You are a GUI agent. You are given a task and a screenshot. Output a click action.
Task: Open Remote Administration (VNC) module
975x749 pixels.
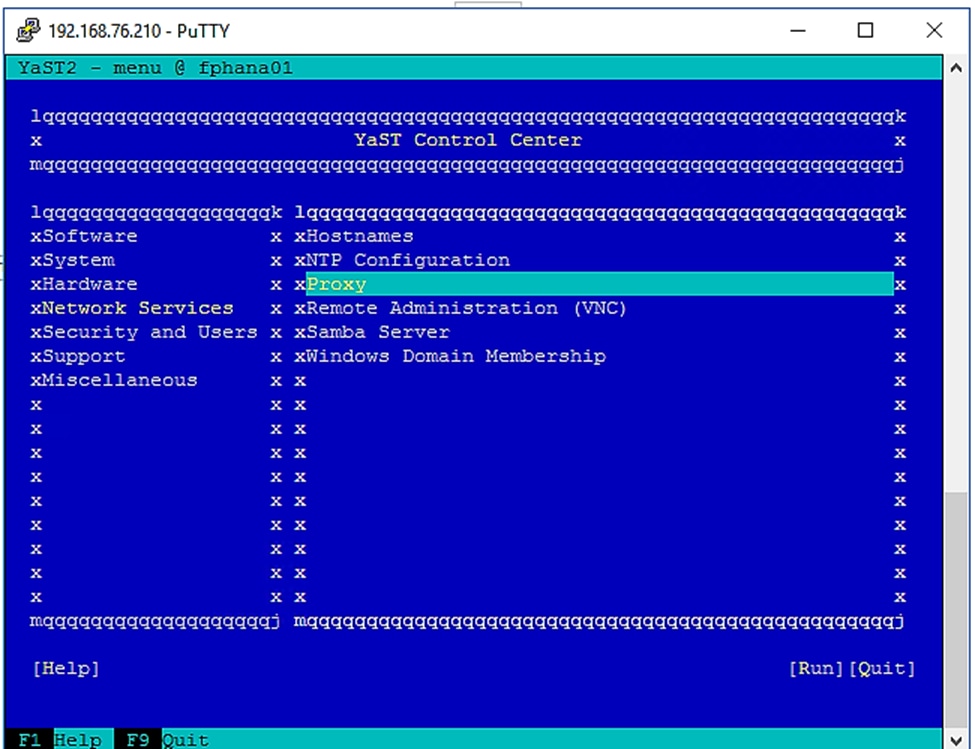pos(466,308)
